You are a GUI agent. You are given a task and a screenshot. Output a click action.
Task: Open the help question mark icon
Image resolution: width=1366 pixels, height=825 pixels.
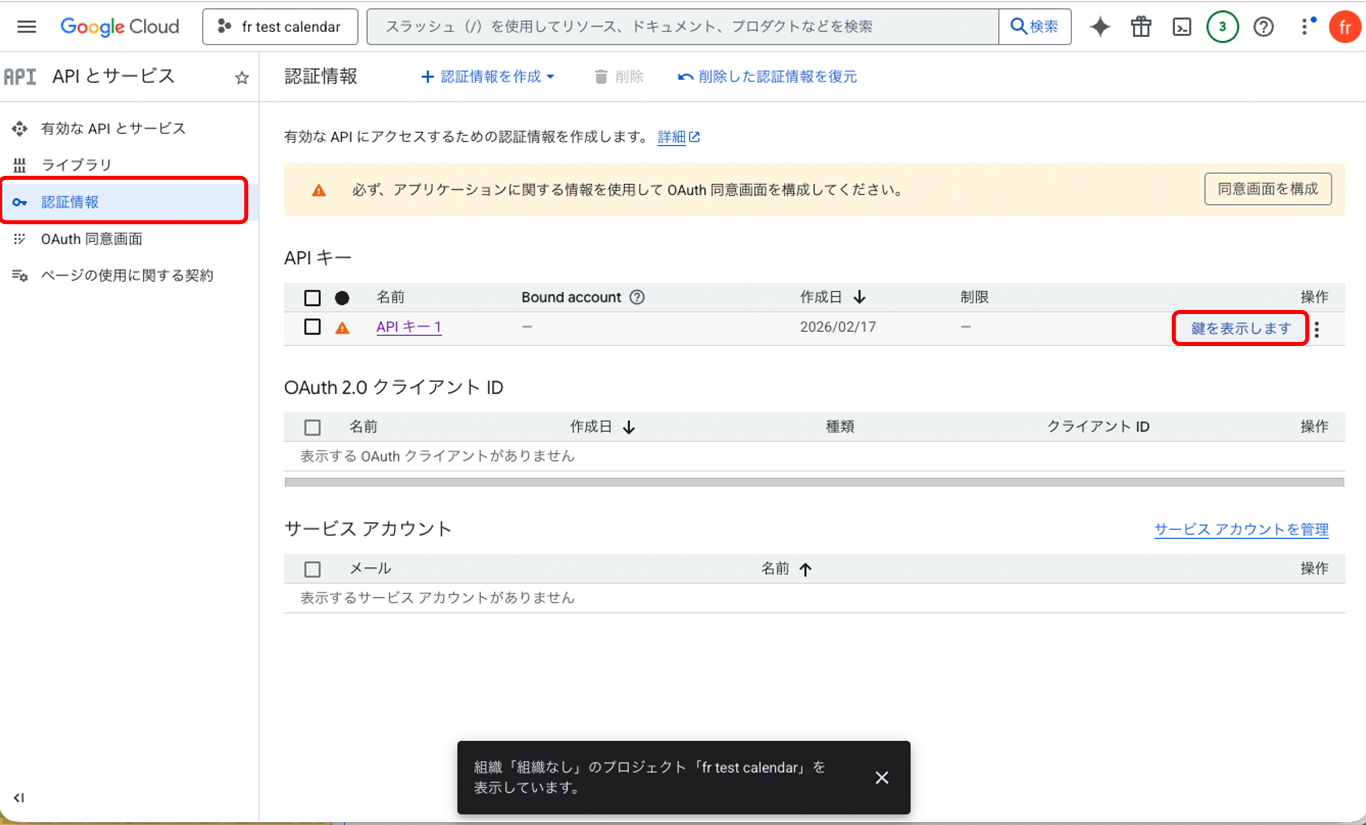click(x=1264, y=27)
